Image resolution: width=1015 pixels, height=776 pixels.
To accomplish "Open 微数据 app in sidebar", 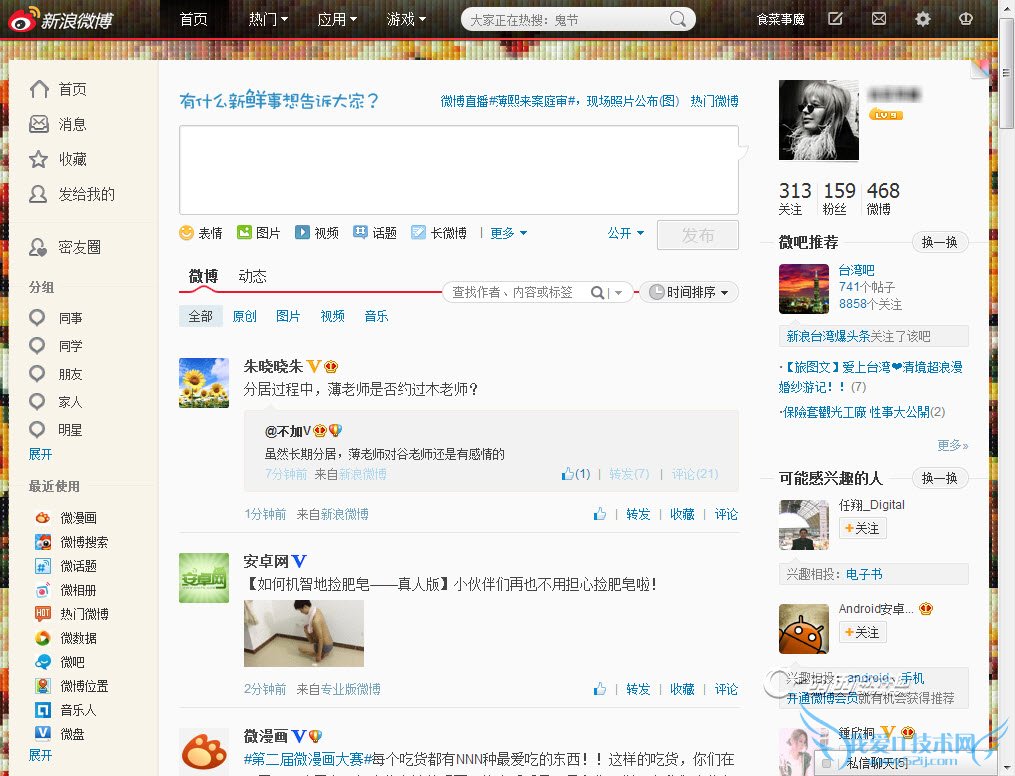I will 65,637.
